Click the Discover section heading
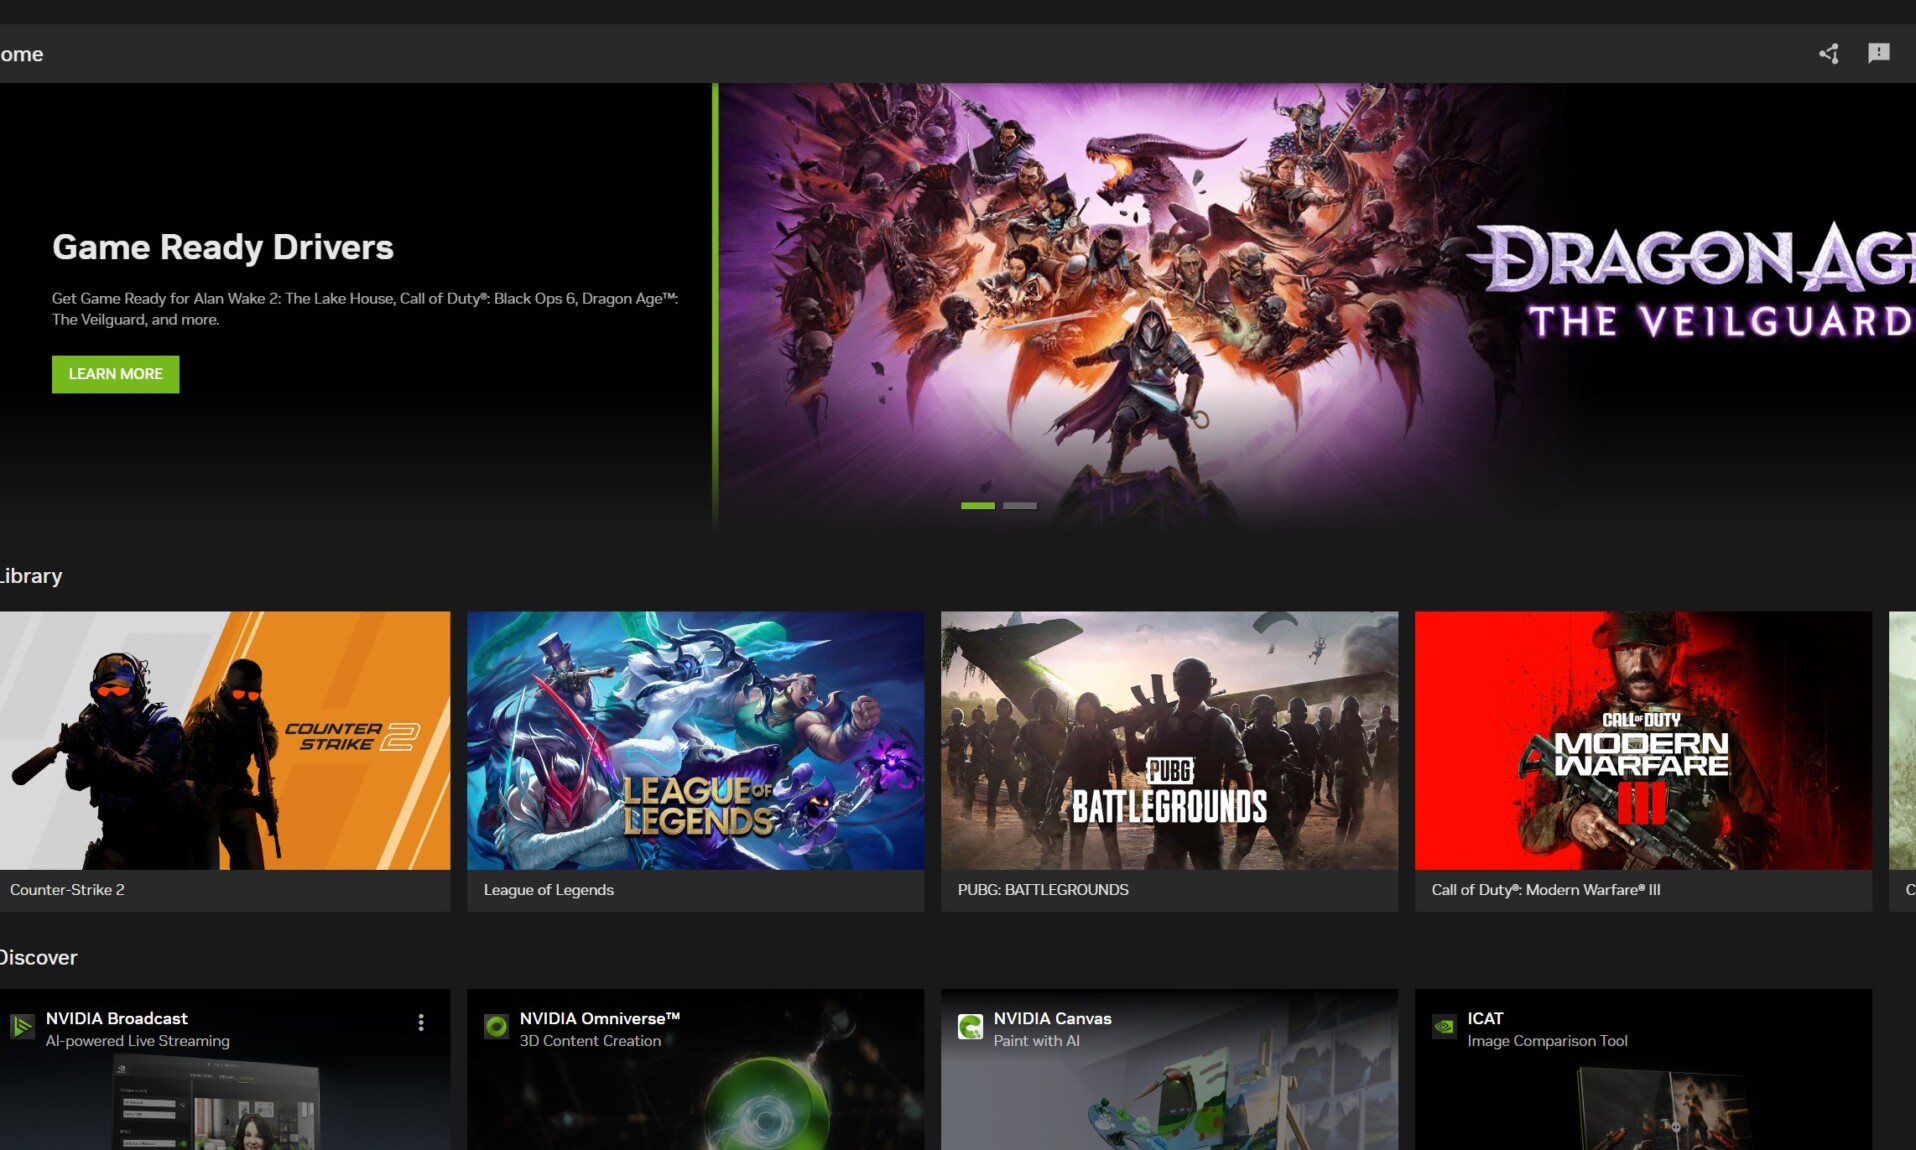1916x1150 pixels. [x=38, y=957]
